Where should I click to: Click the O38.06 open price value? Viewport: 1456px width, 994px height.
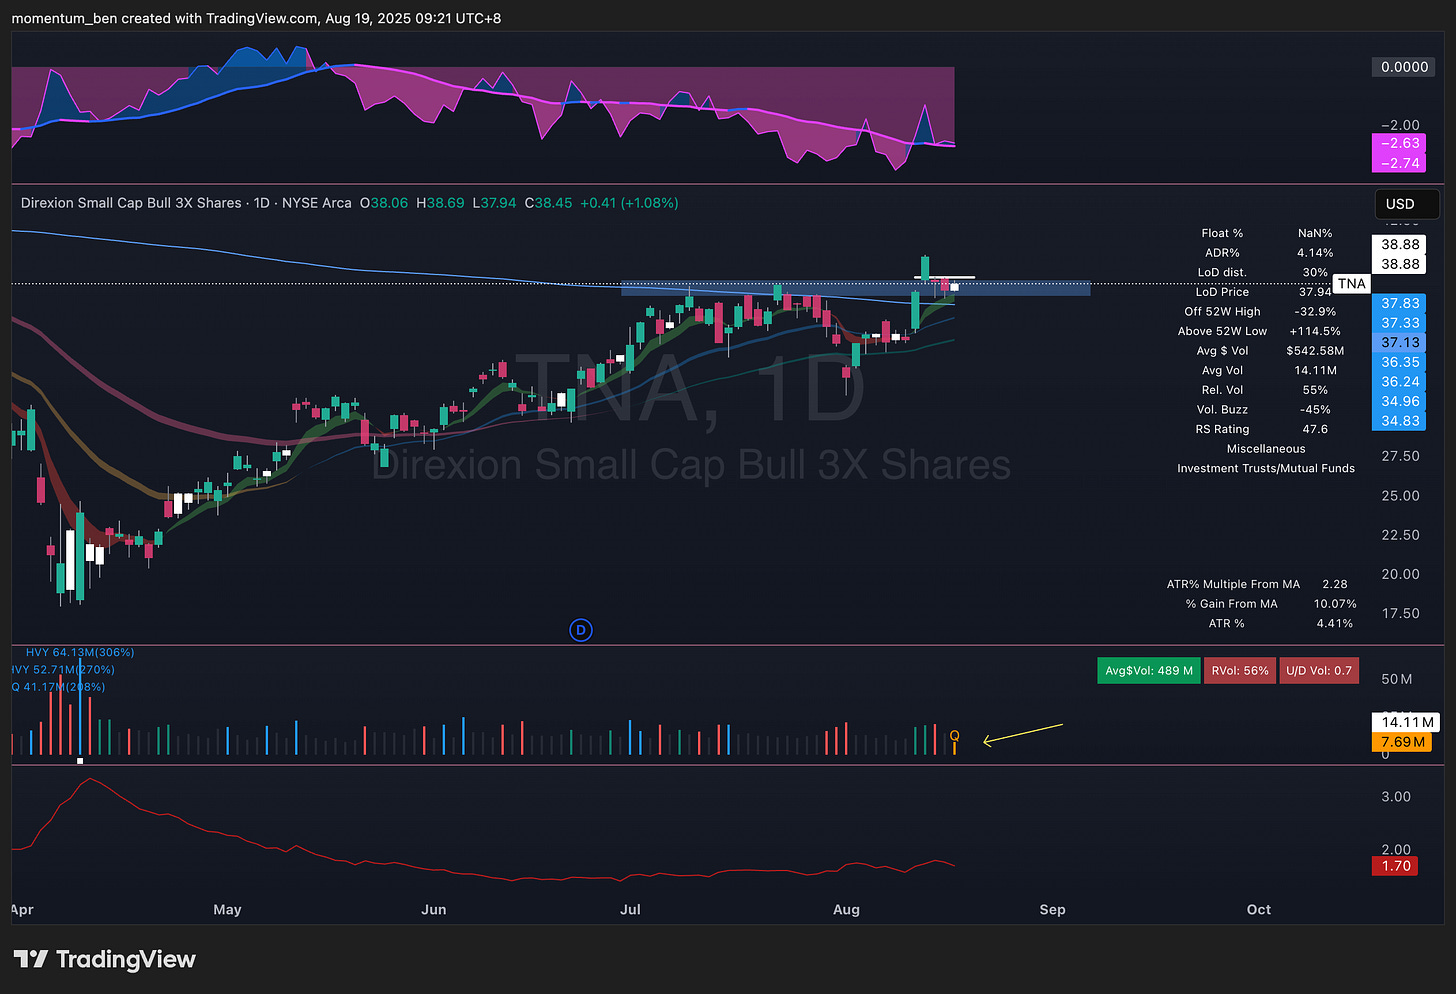coord(384,203)
